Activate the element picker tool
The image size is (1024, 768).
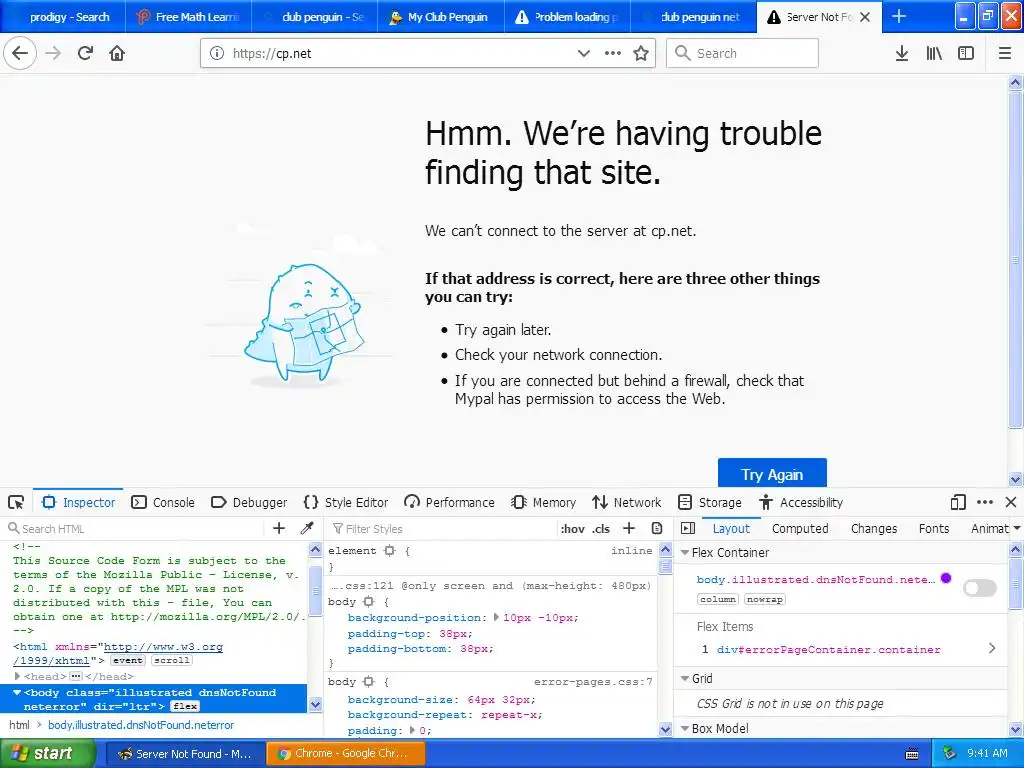point(16,502)
